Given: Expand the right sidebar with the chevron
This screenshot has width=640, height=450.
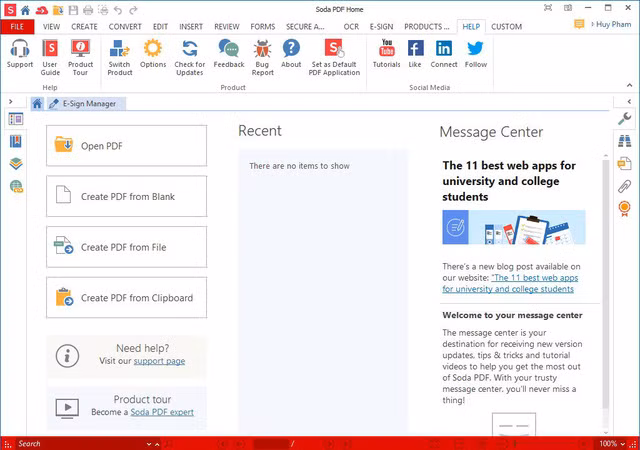Looking at the screenshot, I should click(629, 102).
